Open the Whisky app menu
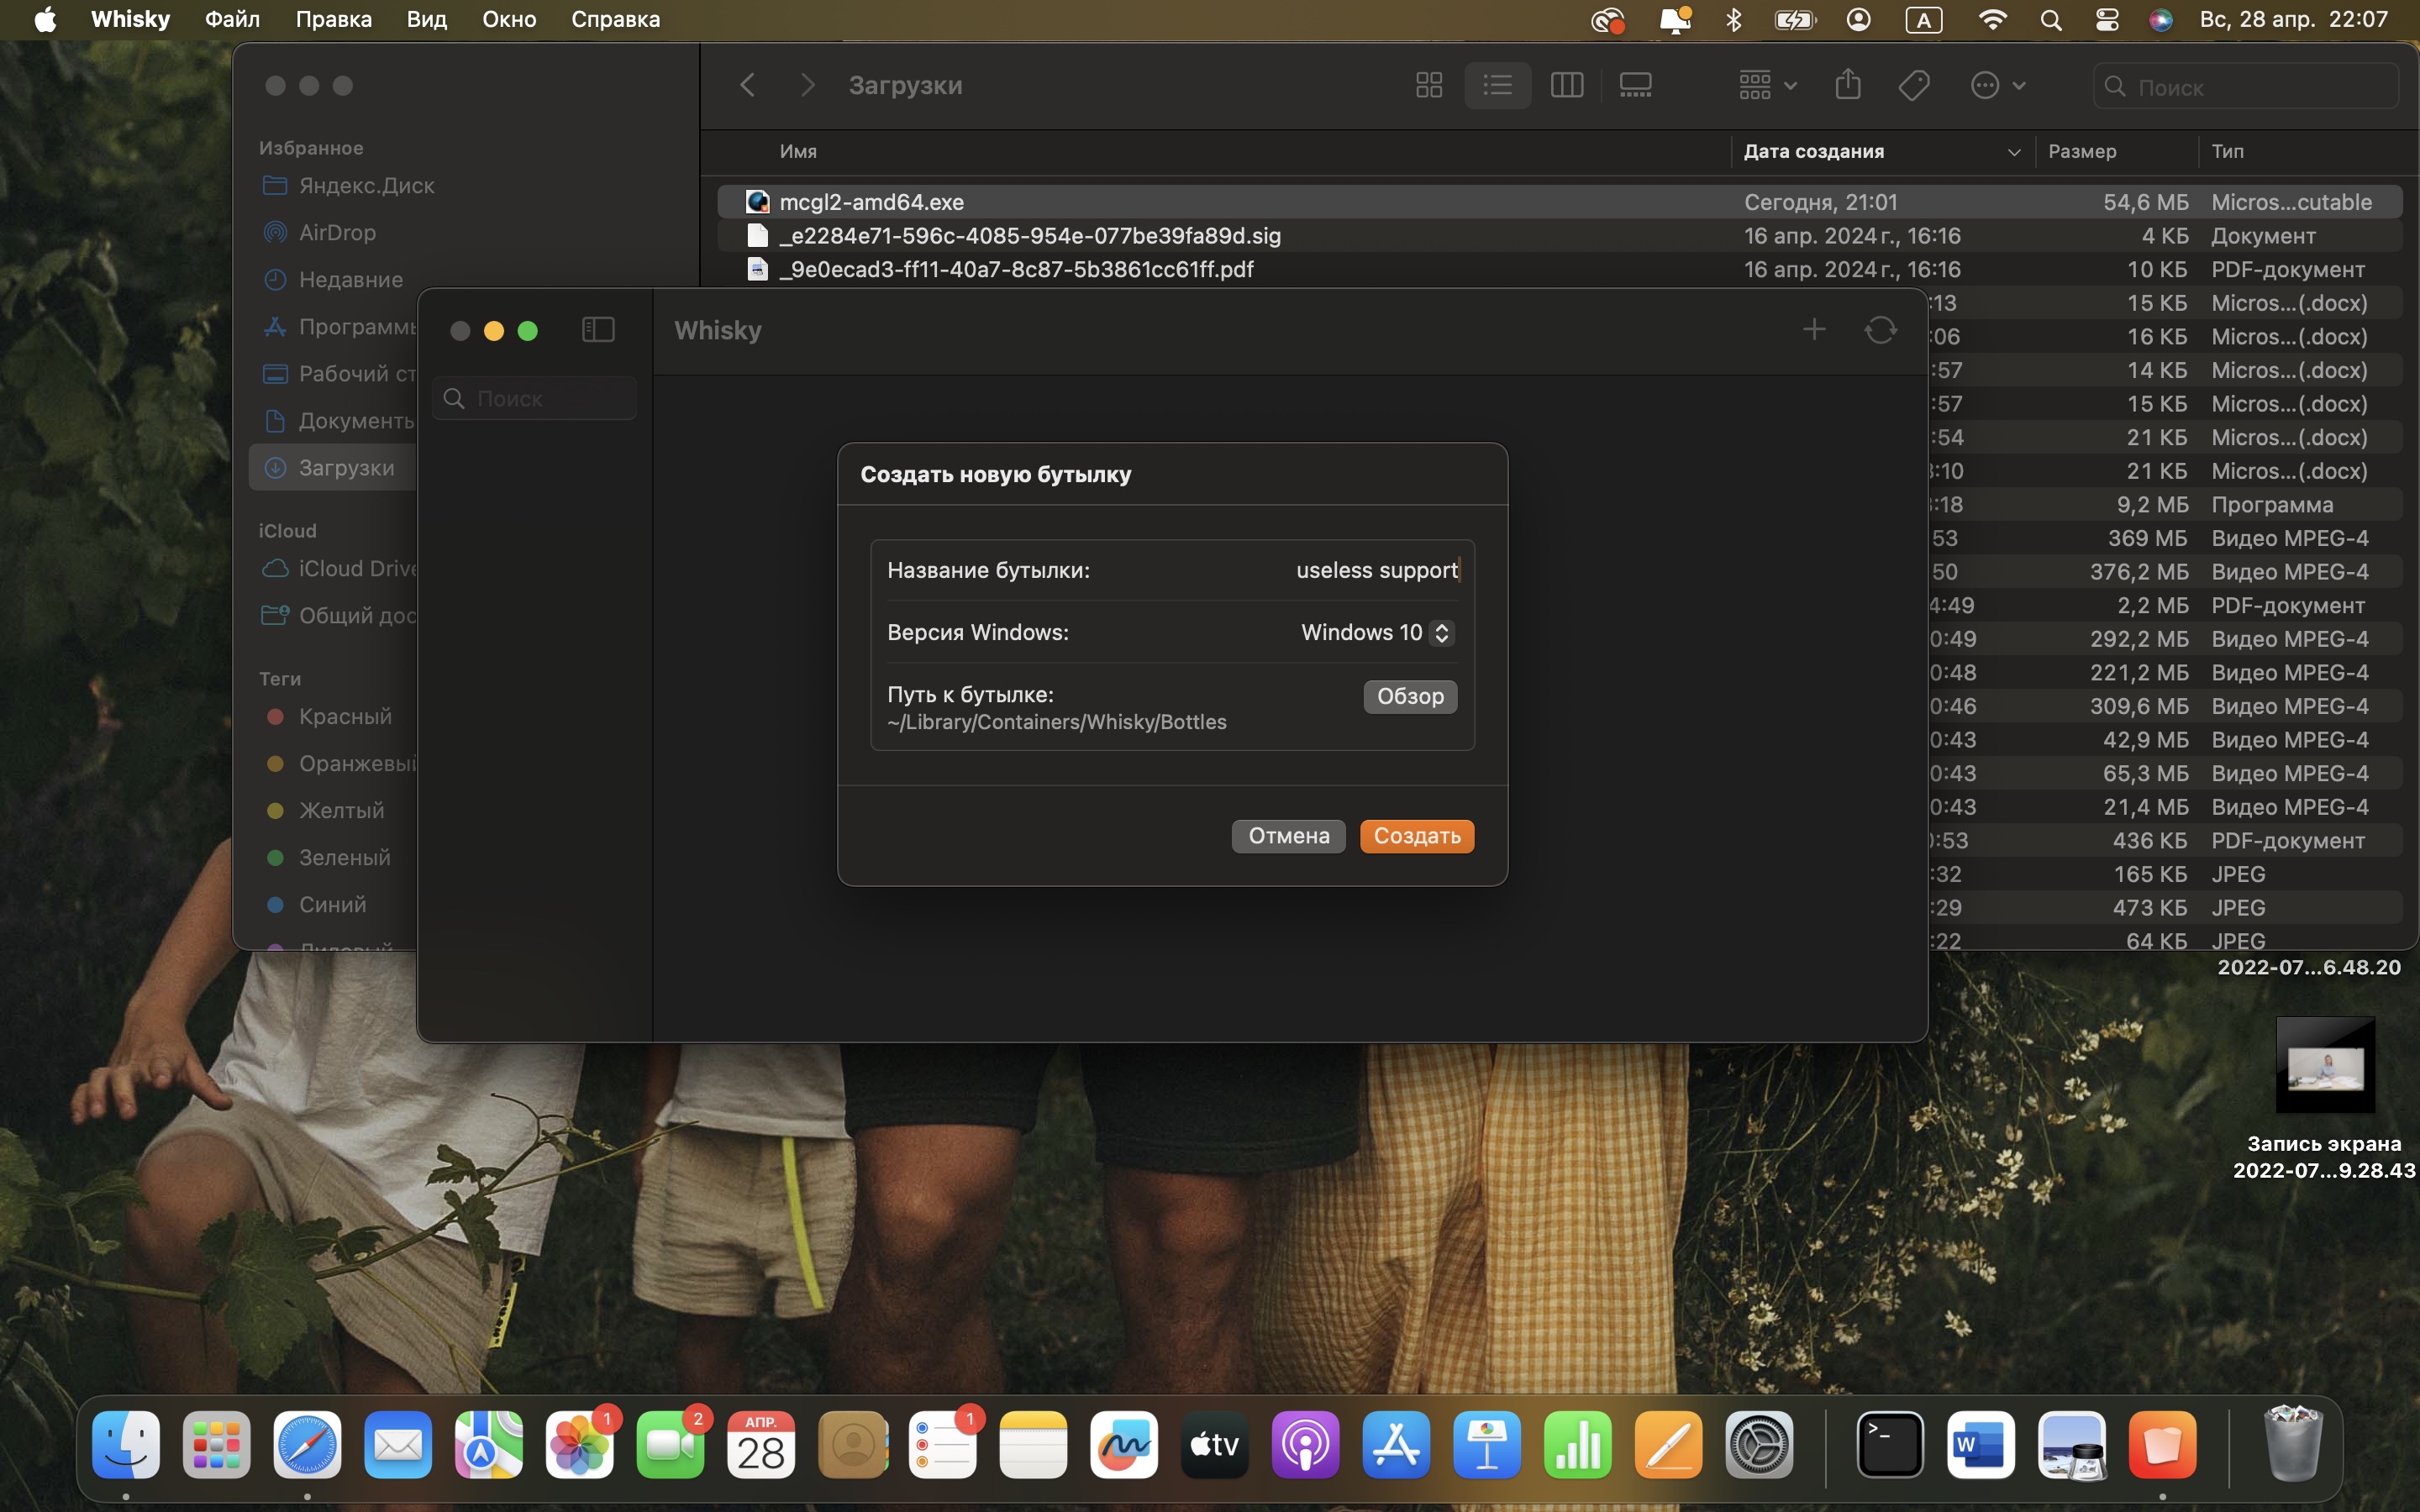This screenshot has height=1512, width=2420. (130, 19)
